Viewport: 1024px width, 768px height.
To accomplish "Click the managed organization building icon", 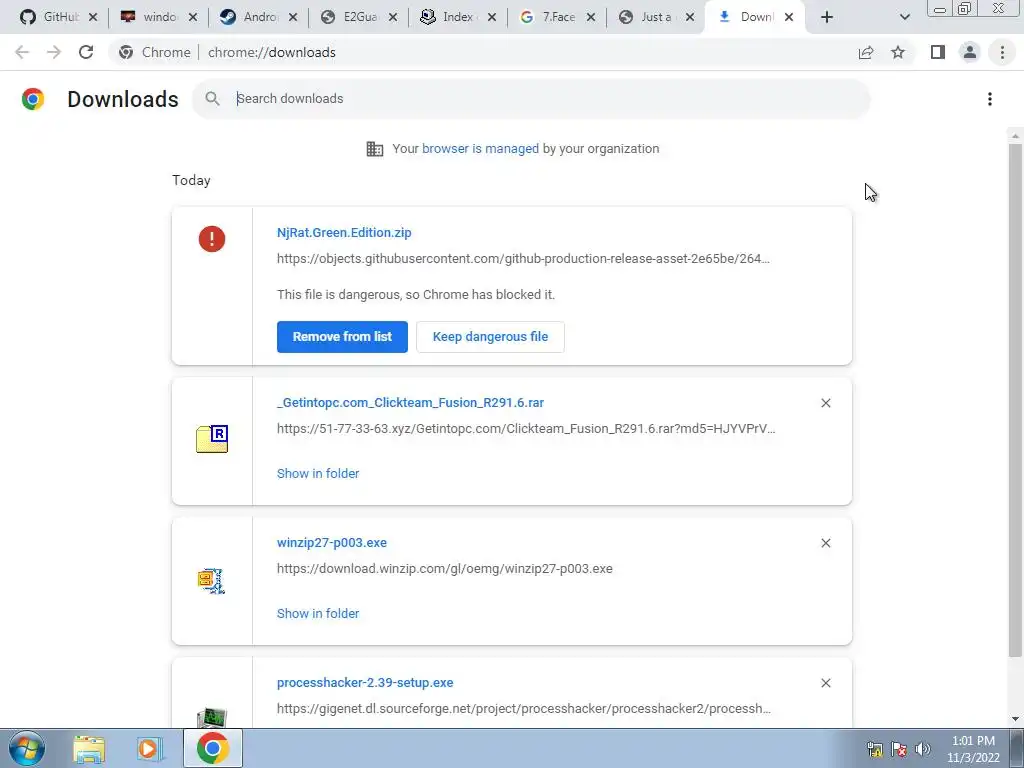I will (375, 149).
